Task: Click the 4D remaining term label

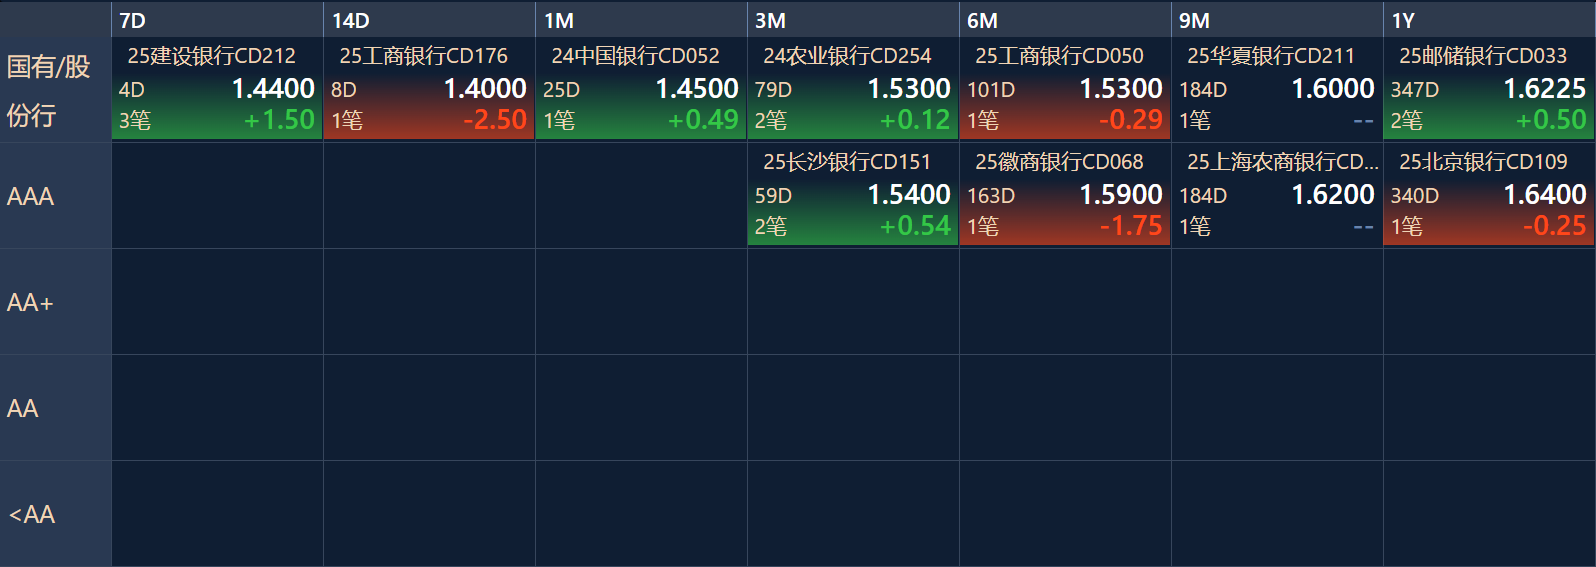Action: [132, 90]
